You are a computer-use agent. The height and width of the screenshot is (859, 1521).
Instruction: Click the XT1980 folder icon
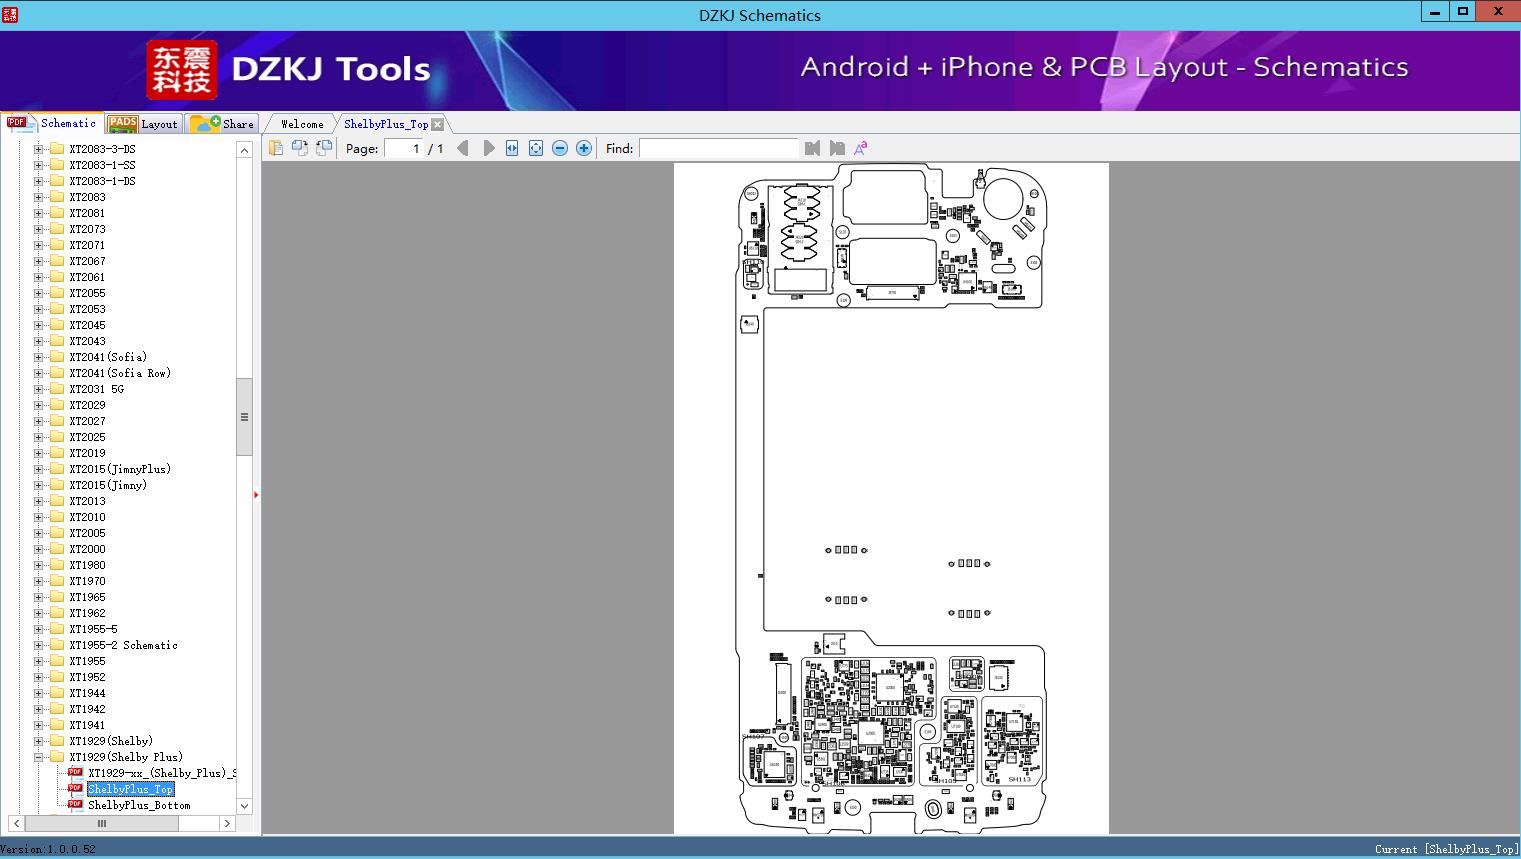point(57,565)
